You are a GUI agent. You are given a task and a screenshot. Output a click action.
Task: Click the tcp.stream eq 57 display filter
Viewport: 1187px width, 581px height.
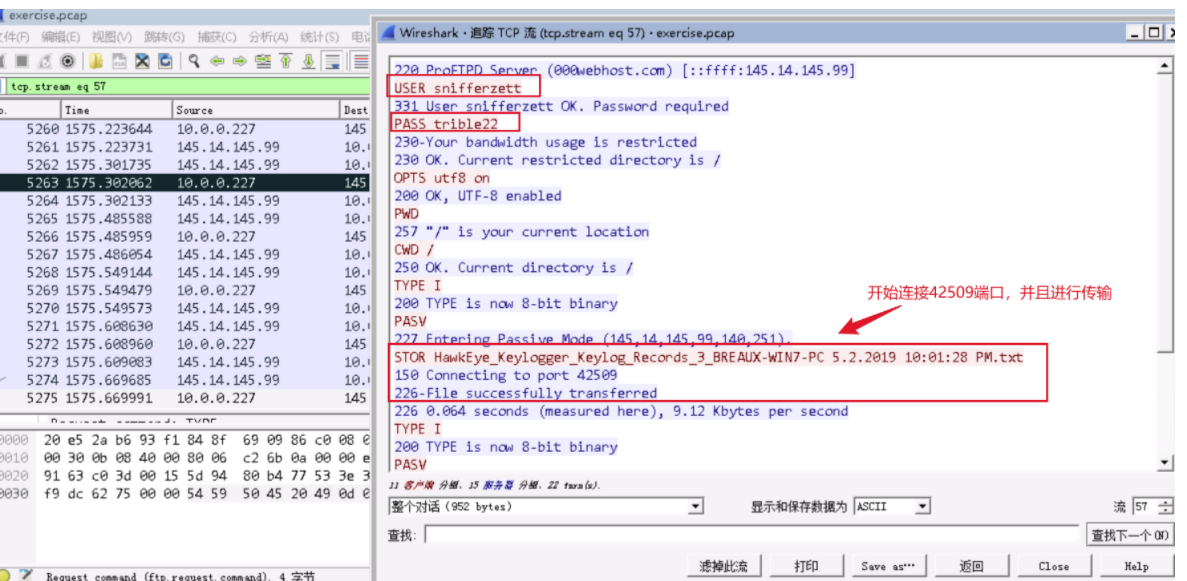click(187, 86)
